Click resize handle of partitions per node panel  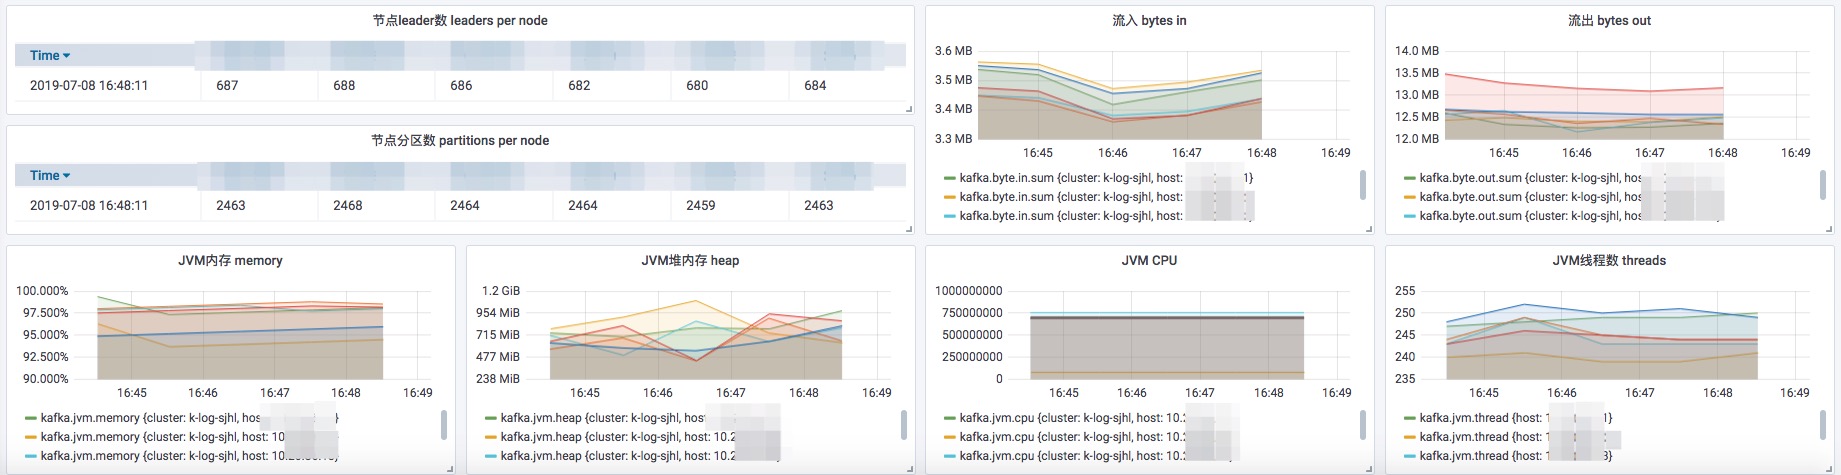pyautogui.click(x=909, y=229)
